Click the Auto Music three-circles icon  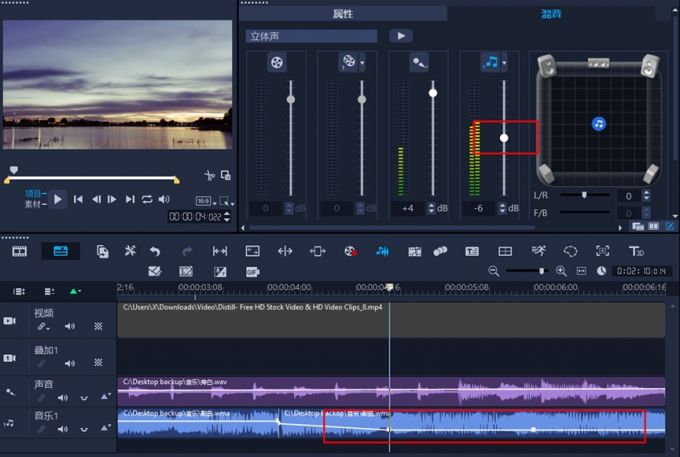click(440, 251)
